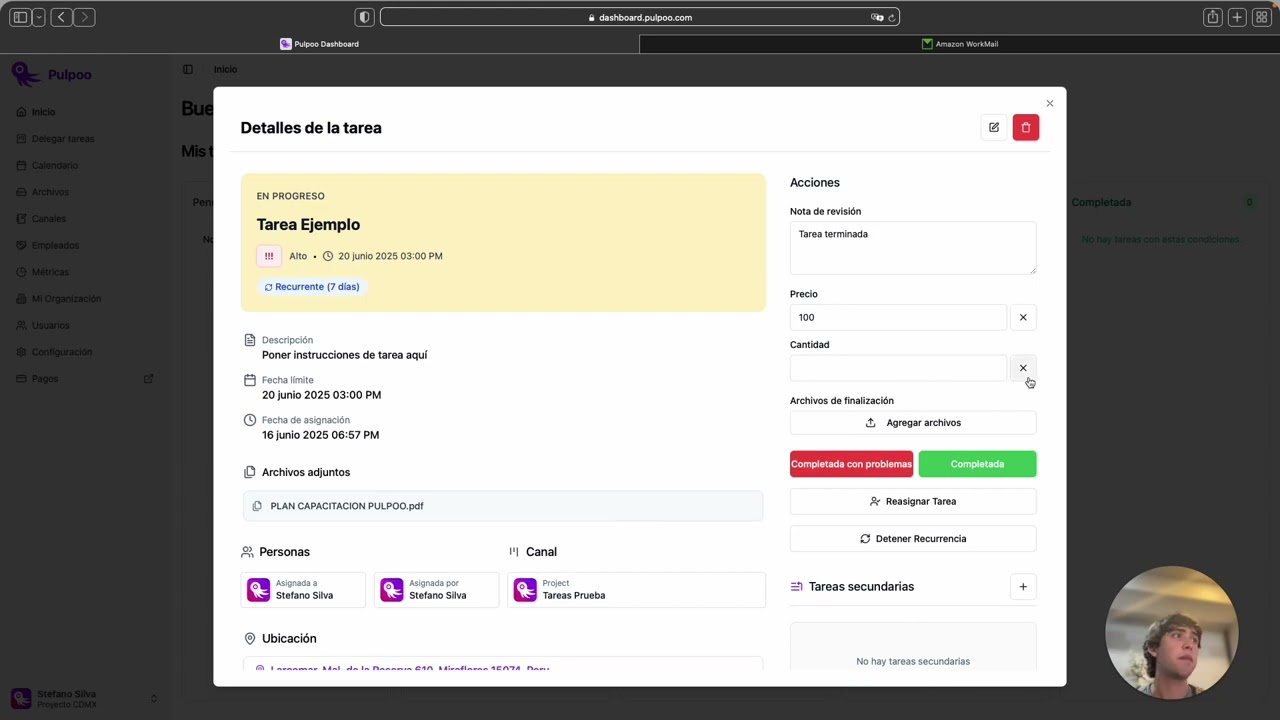The width and height of the screenshot is (1280, 720).
Task: Open a new Safari tab
Action: pos(1237,17)
